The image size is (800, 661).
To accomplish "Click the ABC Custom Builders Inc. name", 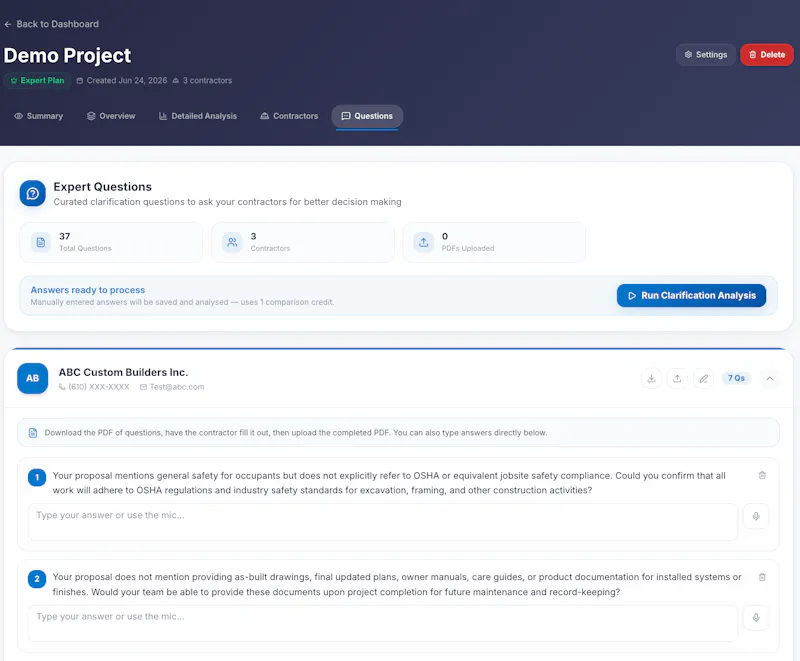I will pyautogui.click(x=123, y=372).
